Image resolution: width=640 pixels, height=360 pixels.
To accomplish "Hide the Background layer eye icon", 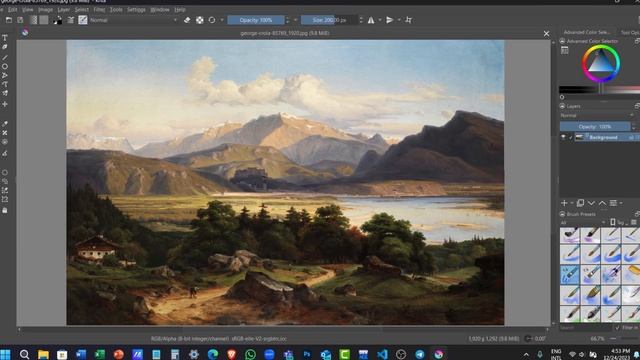I will pos(563,138).
